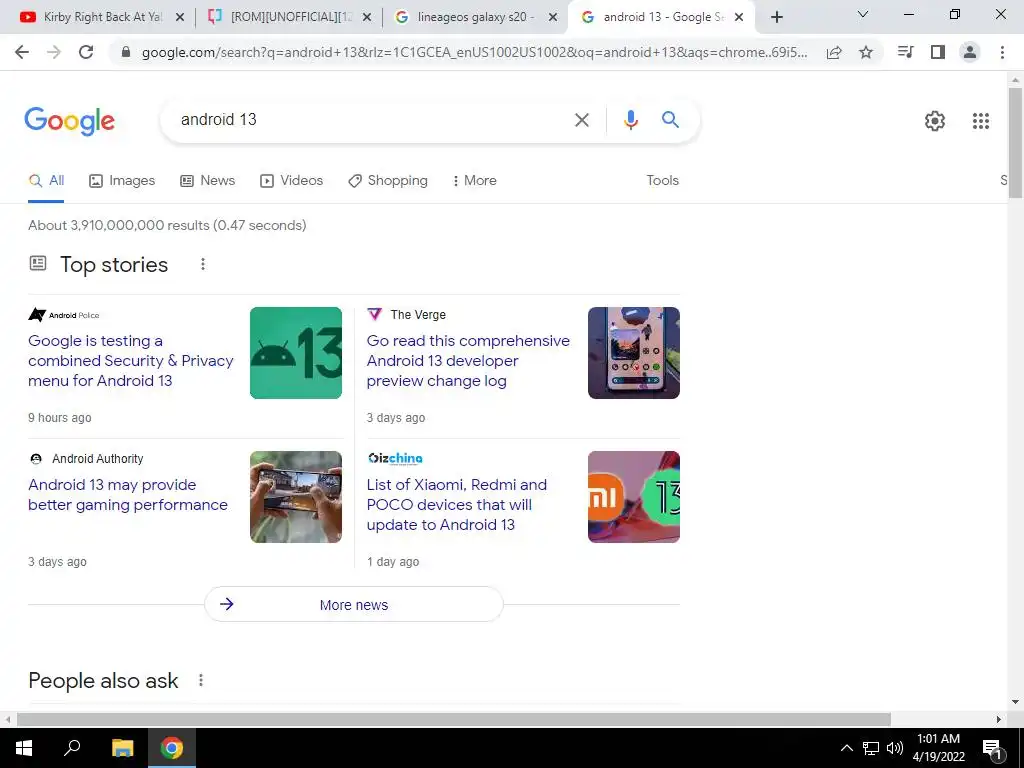Click the scroll down arrow of vertical scrollbar
This screenshot has width=1024, height=768.
pos(1015,702)
